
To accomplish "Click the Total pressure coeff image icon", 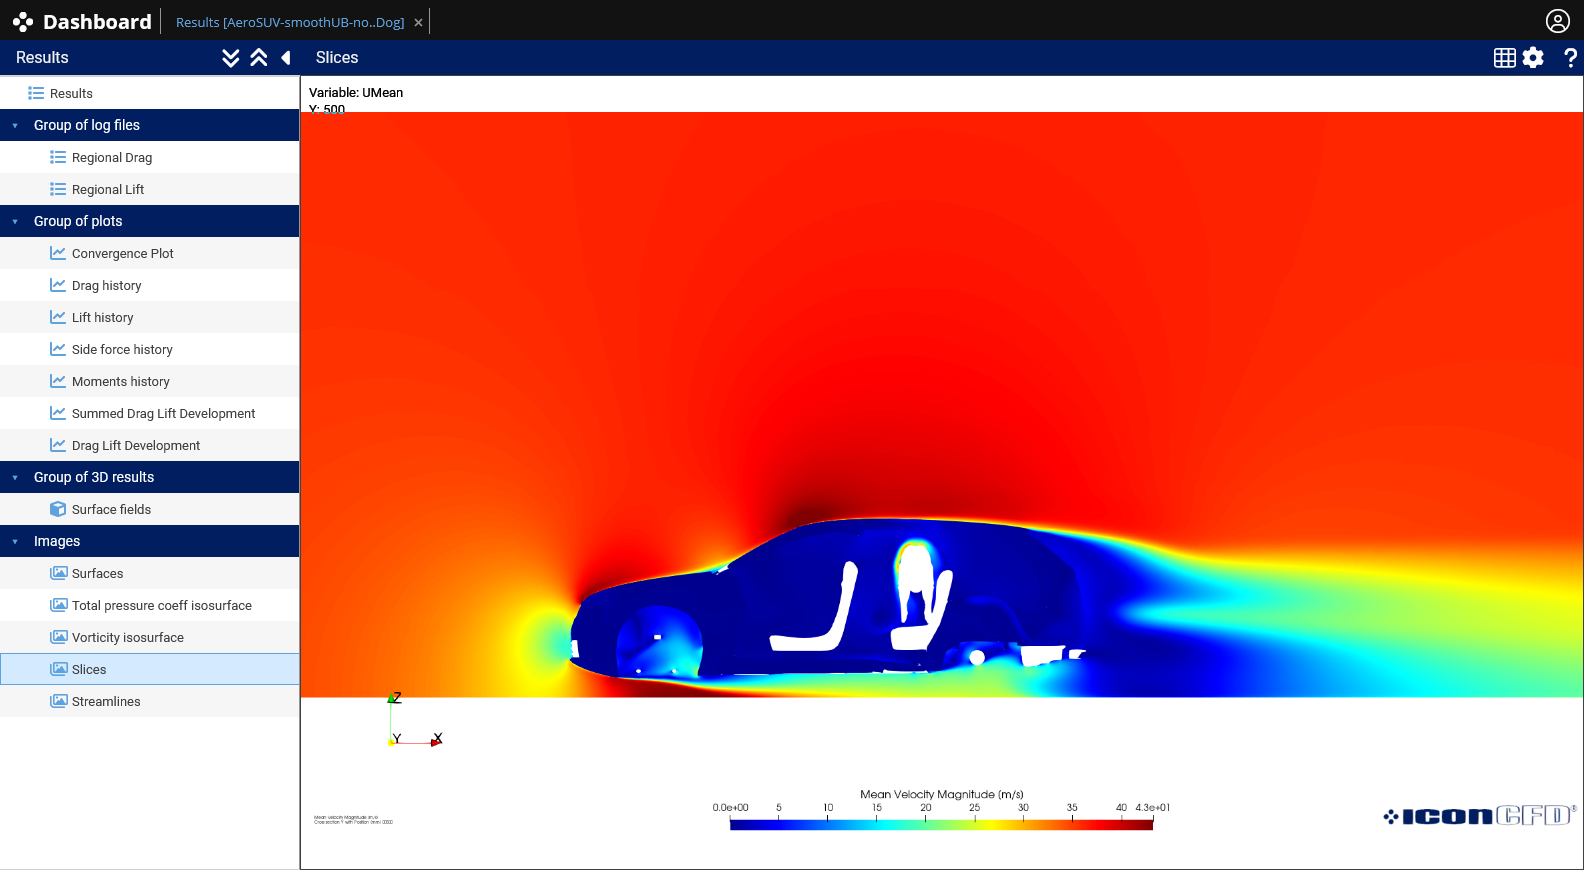I will click(59, 605).
